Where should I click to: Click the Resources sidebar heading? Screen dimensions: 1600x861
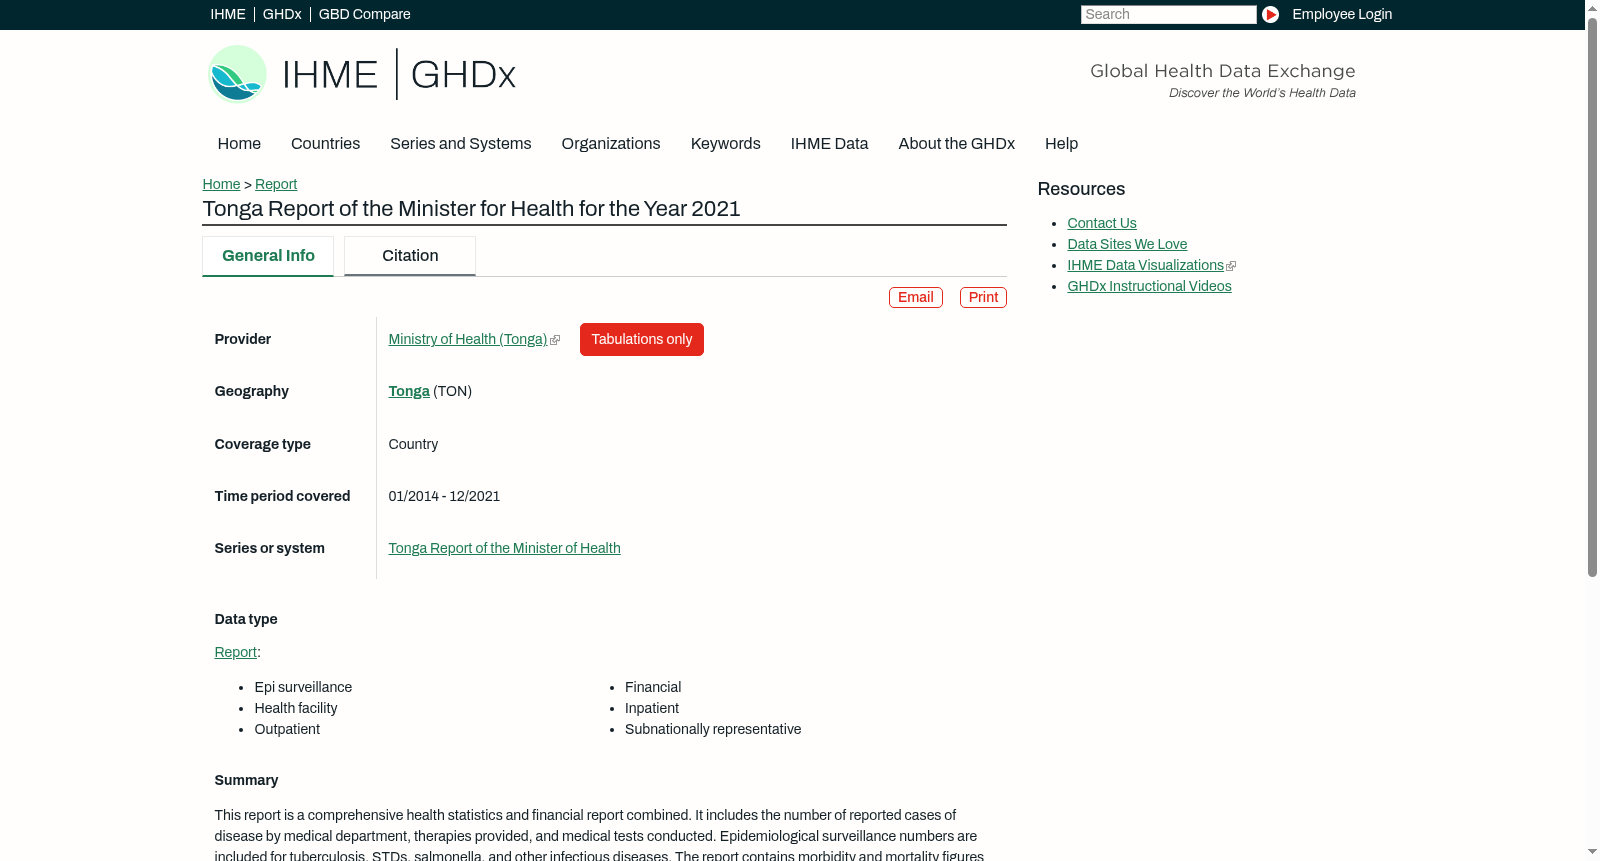pyautogui.click(x=1081, y=190)
